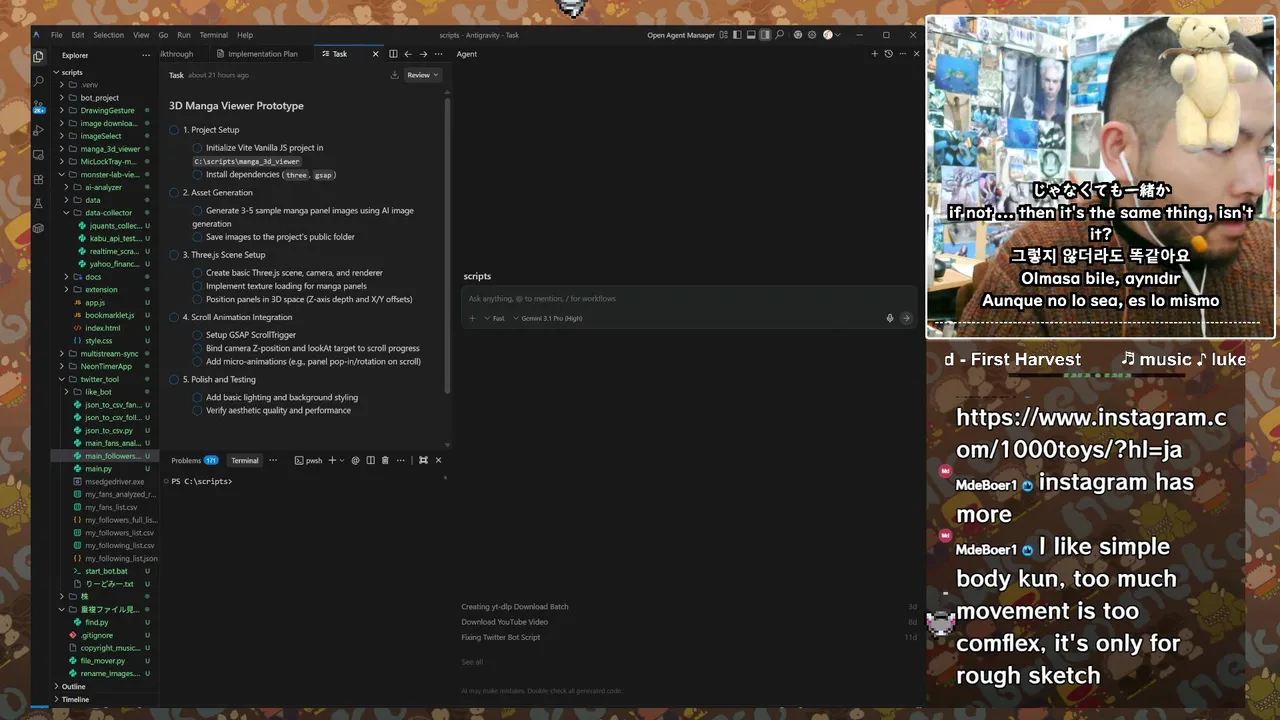
Task: Check 'Initialize Vite Vanilla JS project' item
Action: 198,148
